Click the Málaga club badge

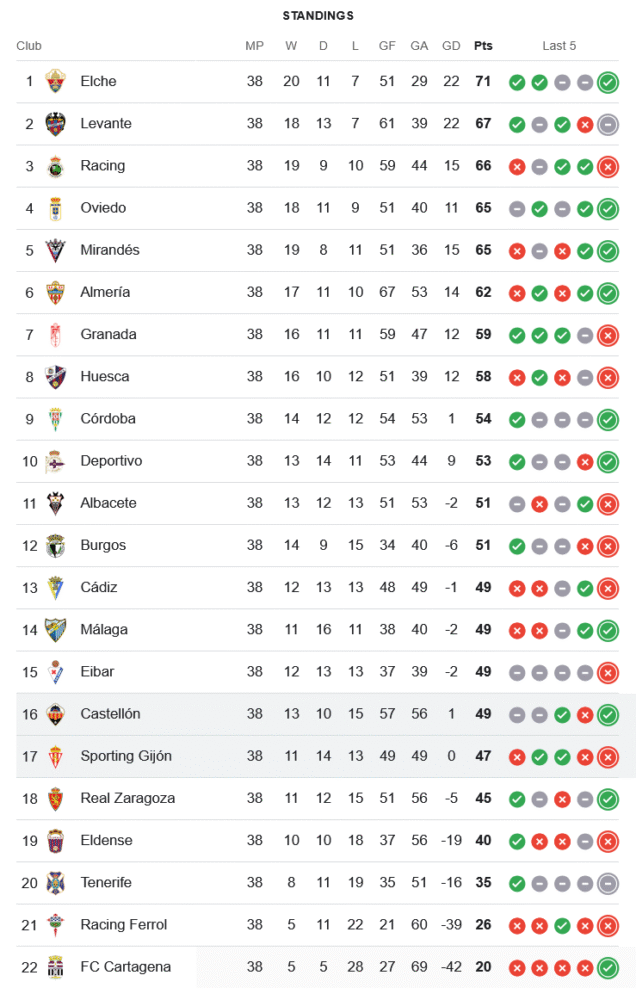click(x=56, y=630)
